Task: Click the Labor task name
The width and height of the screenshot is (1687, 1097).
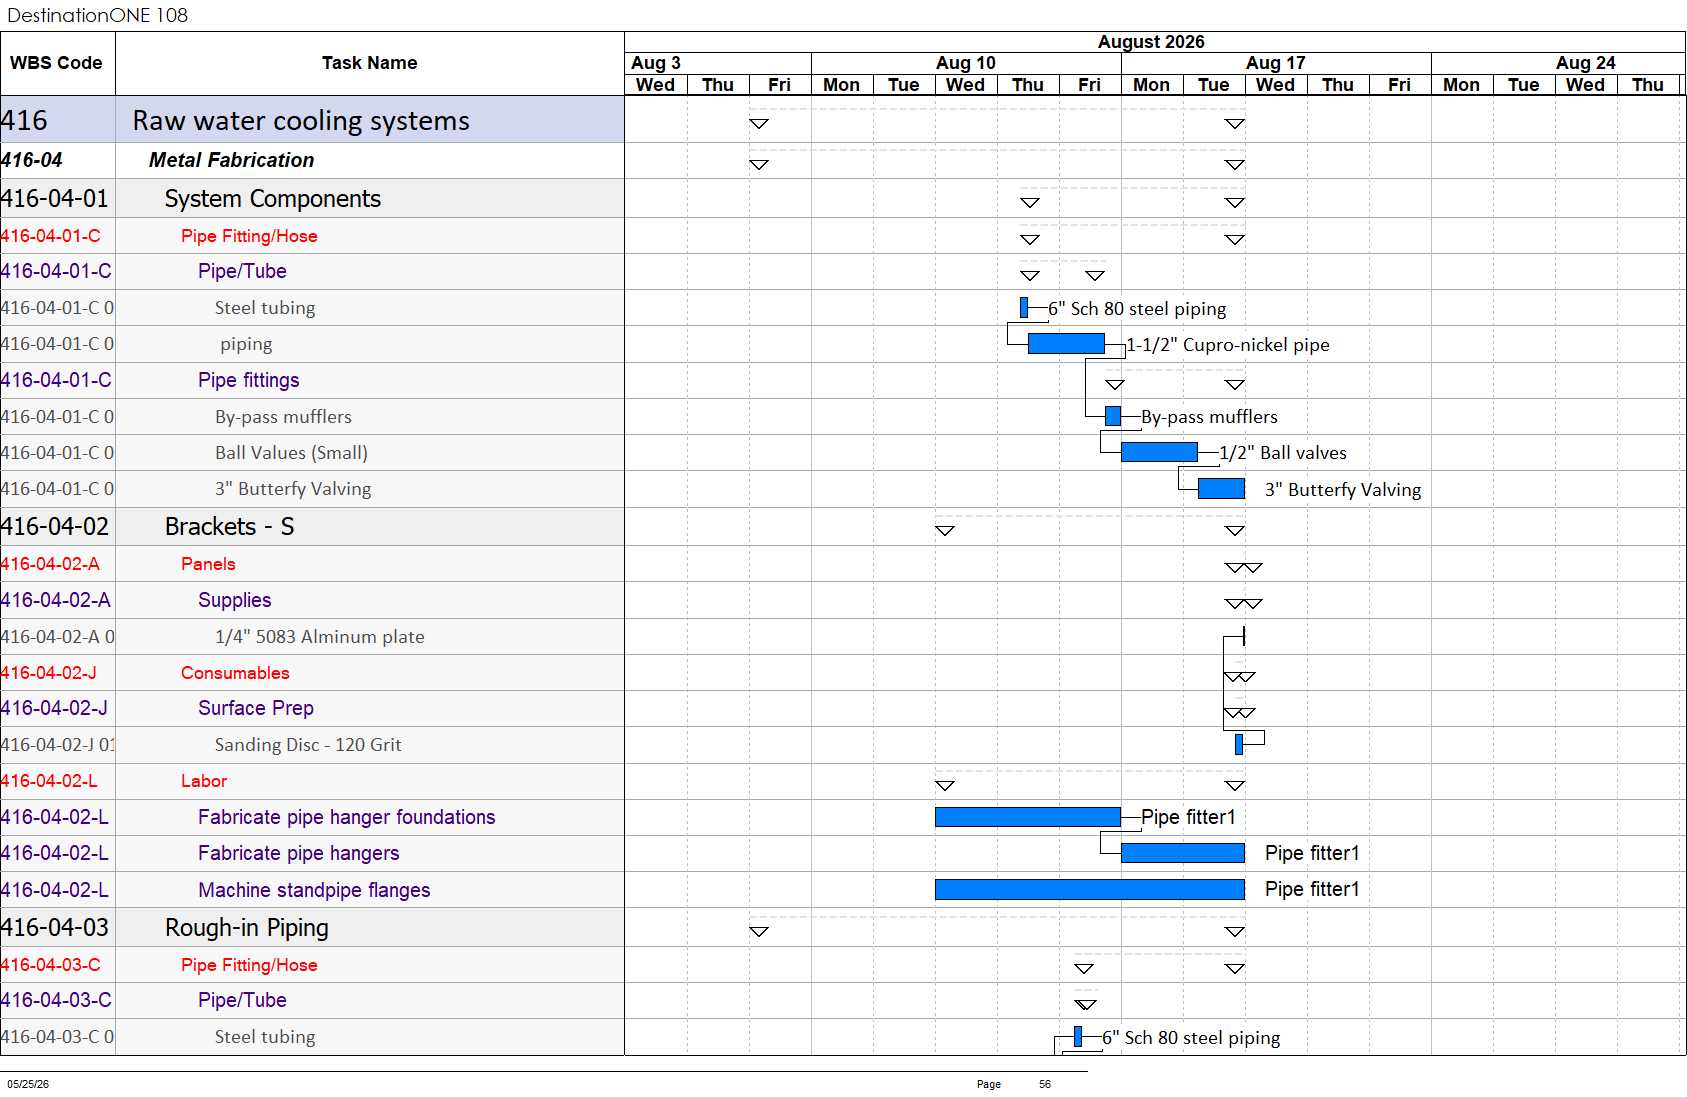Action: (204, 781)
